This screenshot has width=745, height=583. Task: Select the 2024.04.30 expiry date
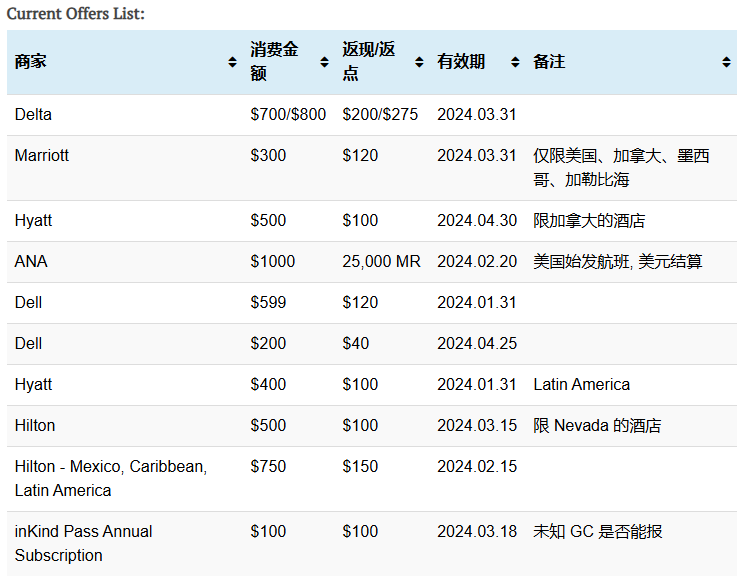tap(477, 220)
